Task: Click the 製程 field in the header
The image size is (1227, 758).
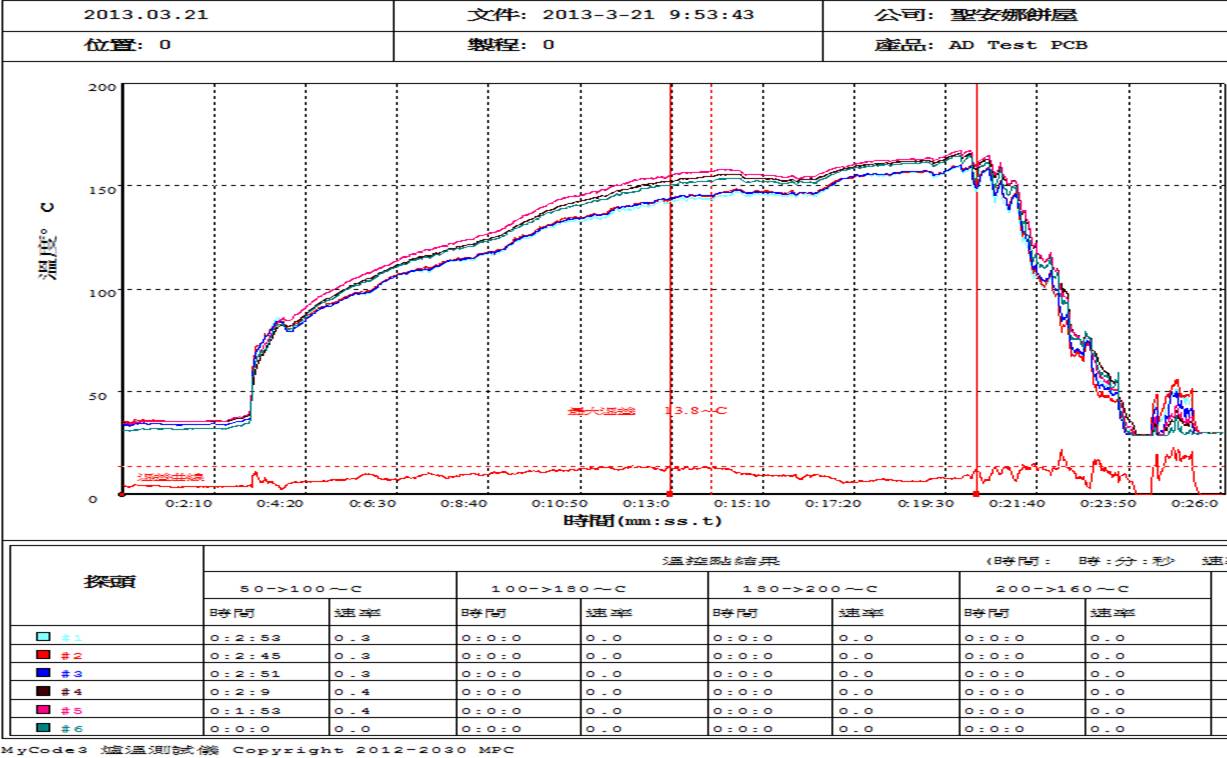Action: pyautogui.click(x=511, y=45)
